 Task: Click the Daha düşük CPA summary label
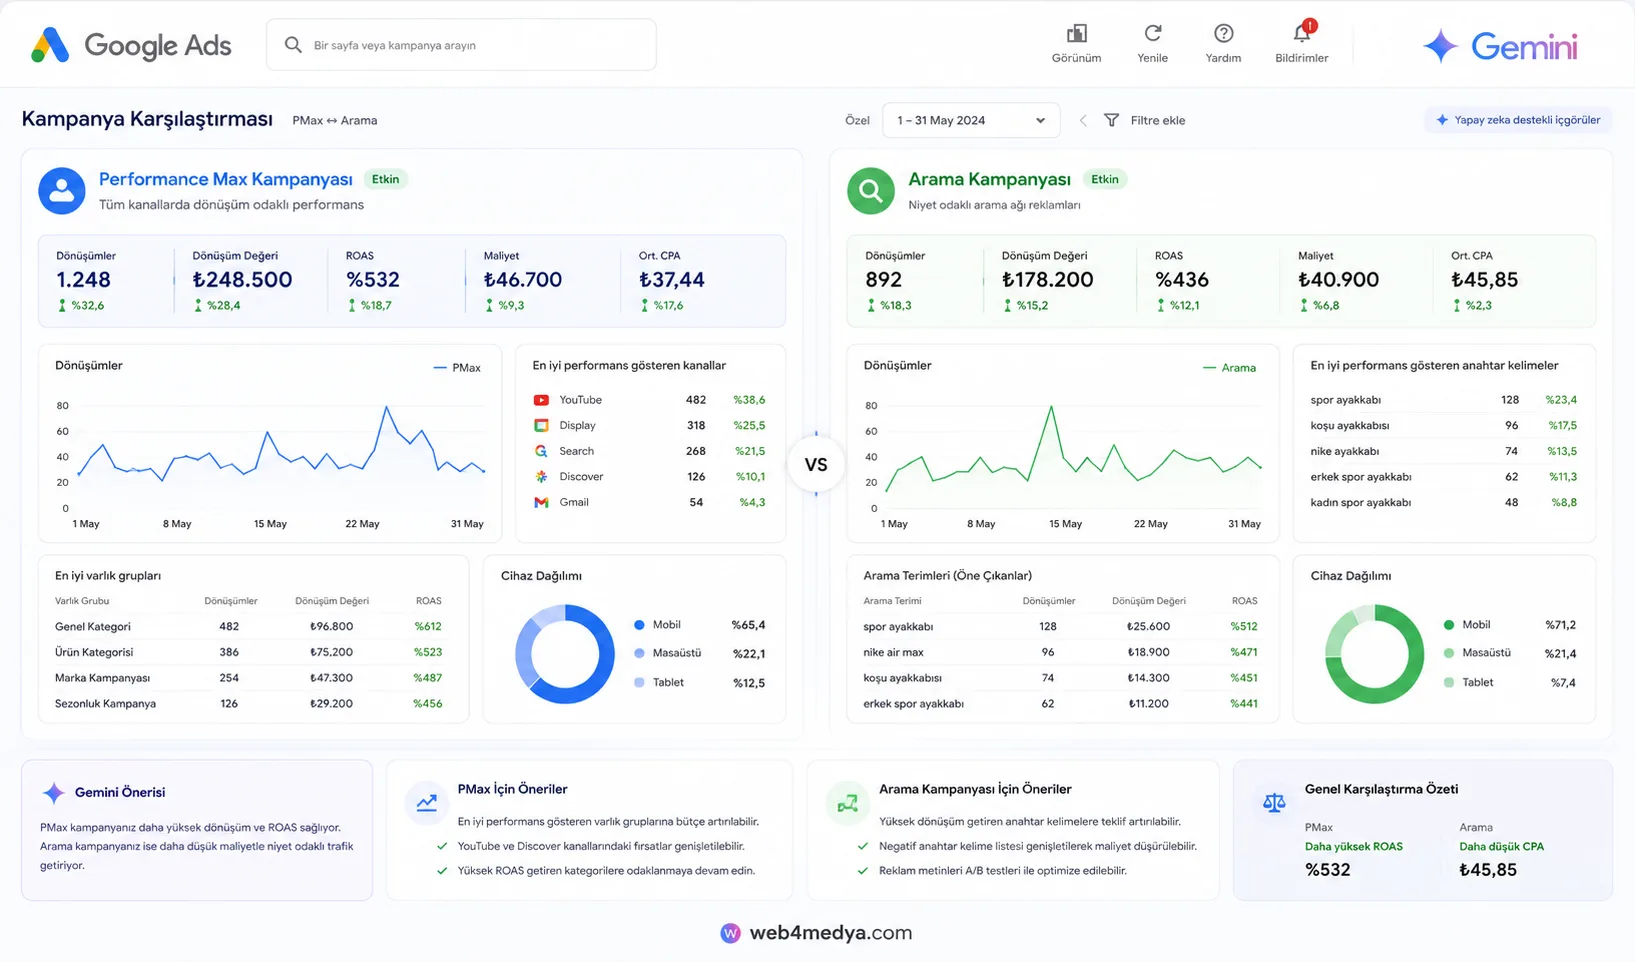point(1502,847)
